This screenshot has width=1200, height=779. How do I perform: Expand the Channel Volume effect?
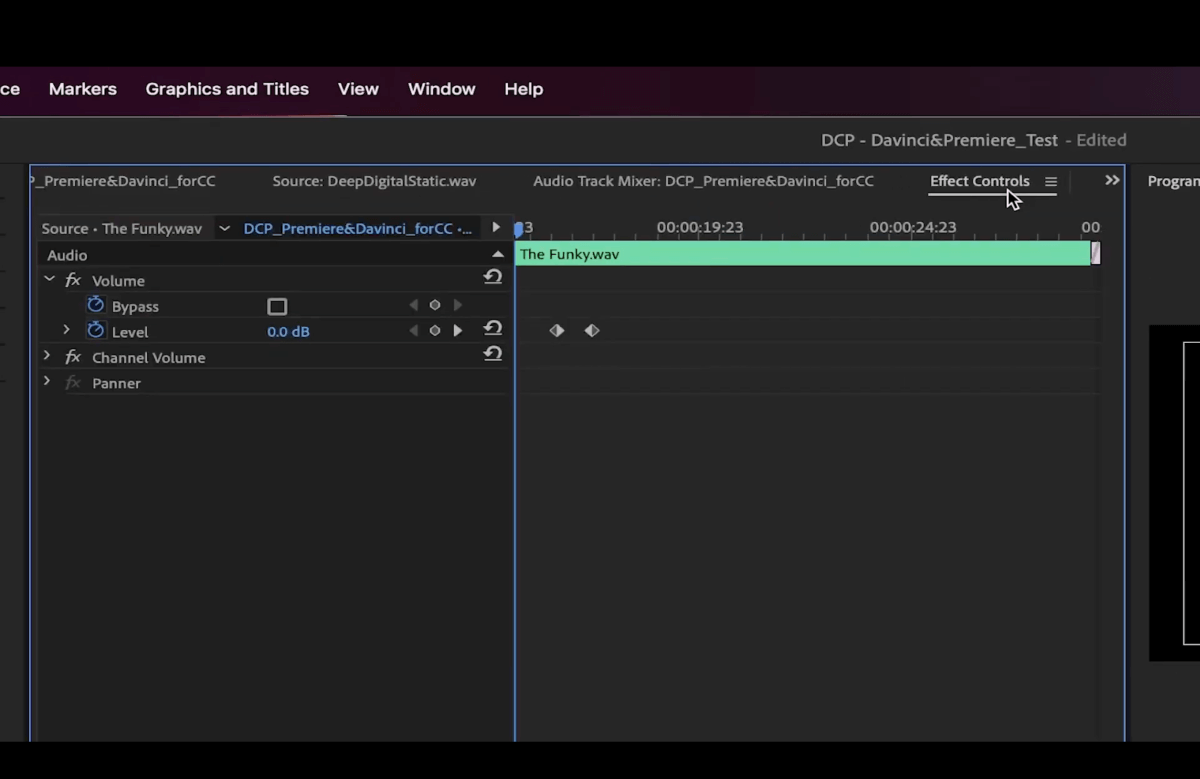click(x=47, y=356)
